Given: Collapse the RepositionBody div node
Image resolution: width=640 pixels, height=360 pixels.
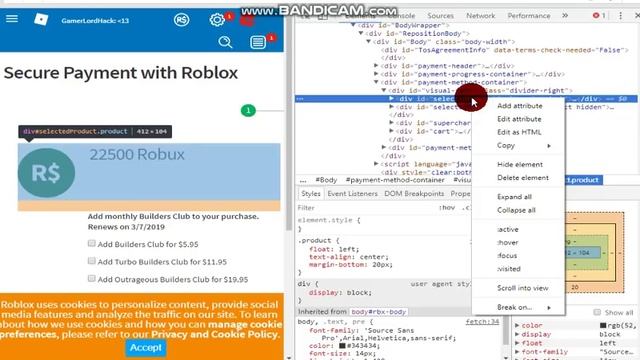Looking at the screenshot, I should [x=361, y=33].
